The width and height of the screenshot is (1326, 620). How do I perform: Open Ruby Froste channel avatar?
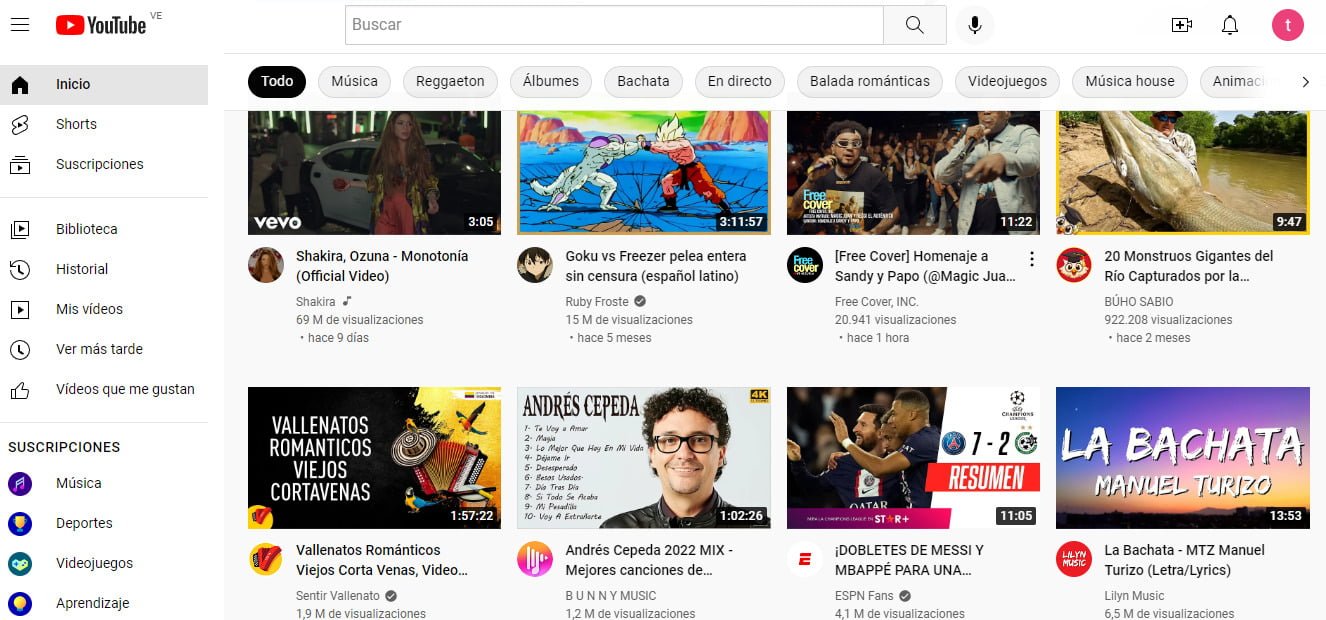535,265
